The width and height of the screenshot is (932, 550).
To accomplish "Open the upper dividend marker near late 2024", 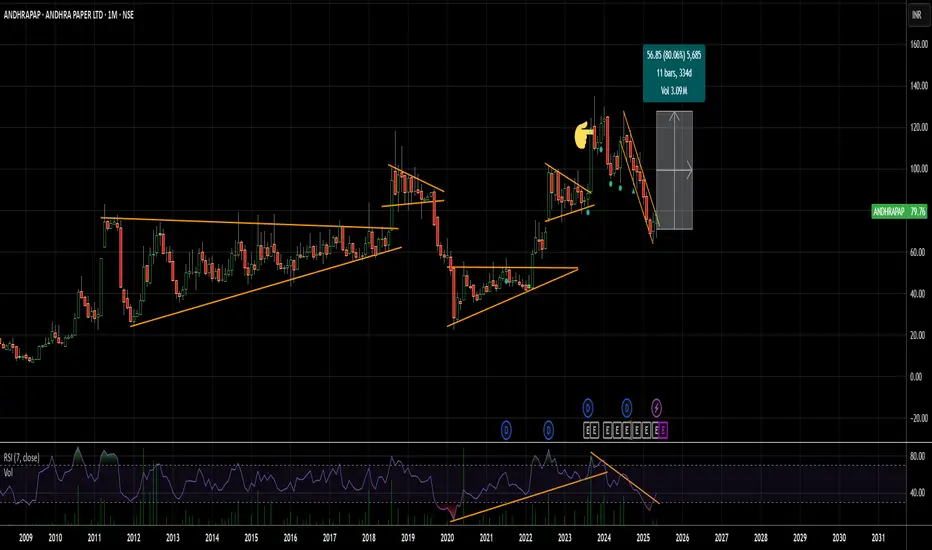I will pyautogui.click(x=626, y=408).
